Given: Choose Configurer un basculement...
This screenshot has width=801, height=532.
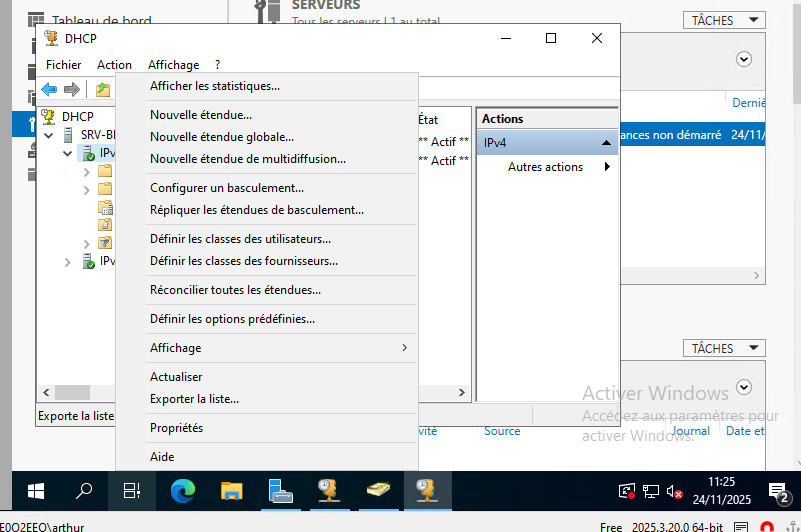Looking at the screenshot, I should pos(266,188).
